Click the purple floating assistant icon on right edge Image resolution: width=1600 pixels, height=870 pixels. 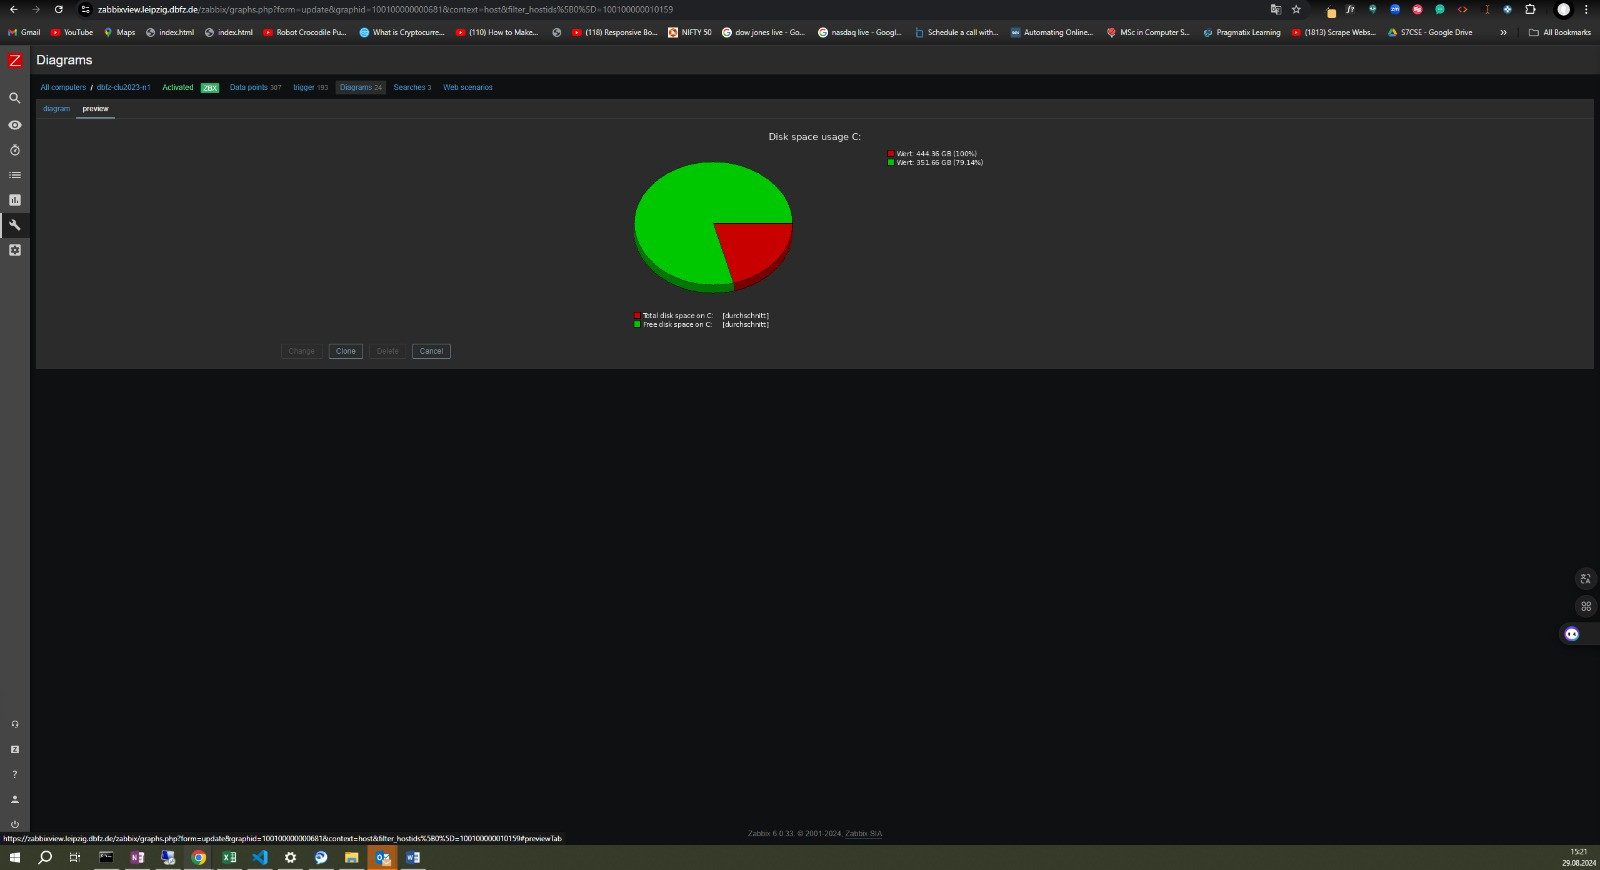[x=1572, y=634]
